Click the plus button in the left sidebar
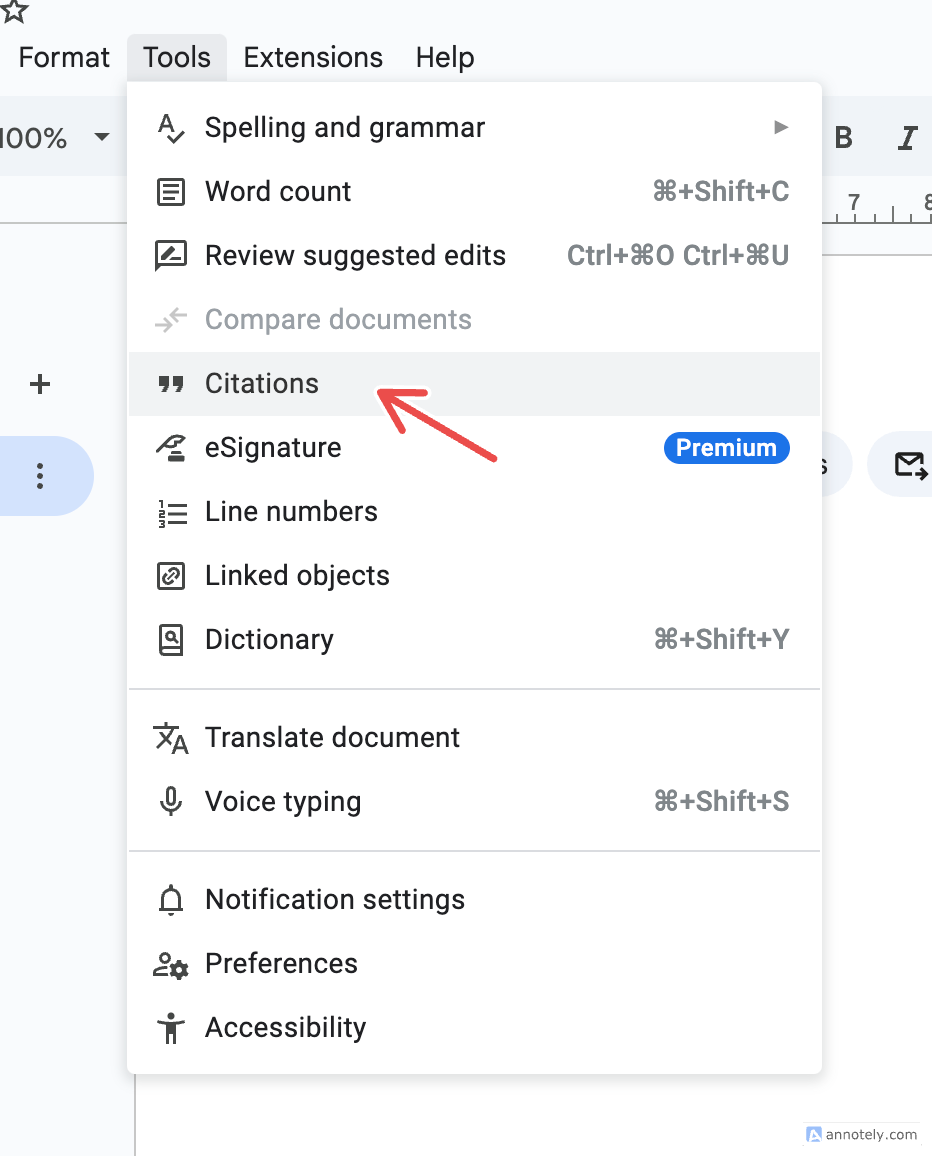The image size is (932, 1156). pos(40,384)
